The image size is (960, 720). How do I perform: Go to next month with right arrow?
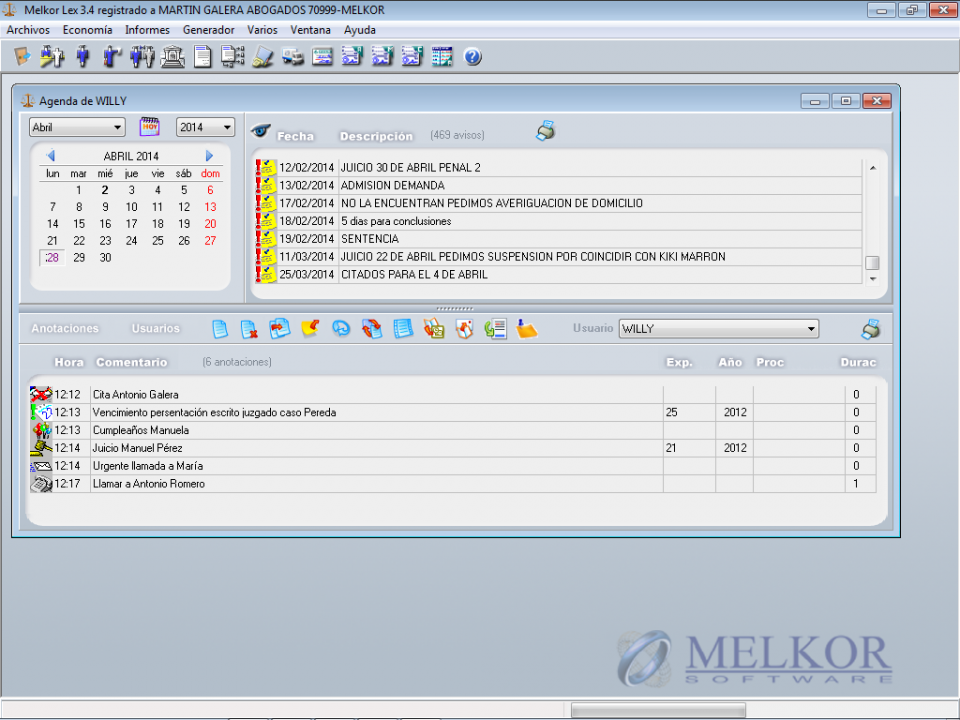[210, 156]
